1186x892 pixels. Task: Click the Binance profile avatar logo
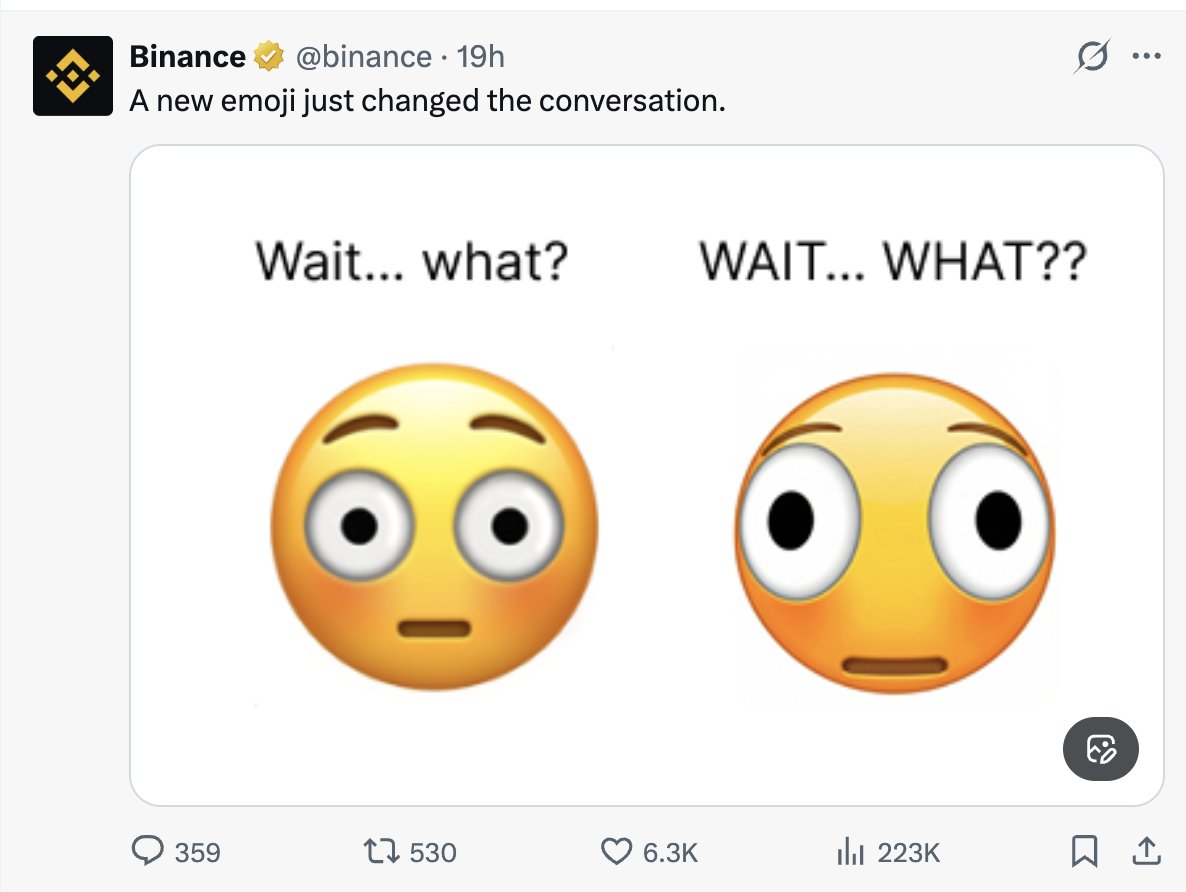click(x=72, y=76)
